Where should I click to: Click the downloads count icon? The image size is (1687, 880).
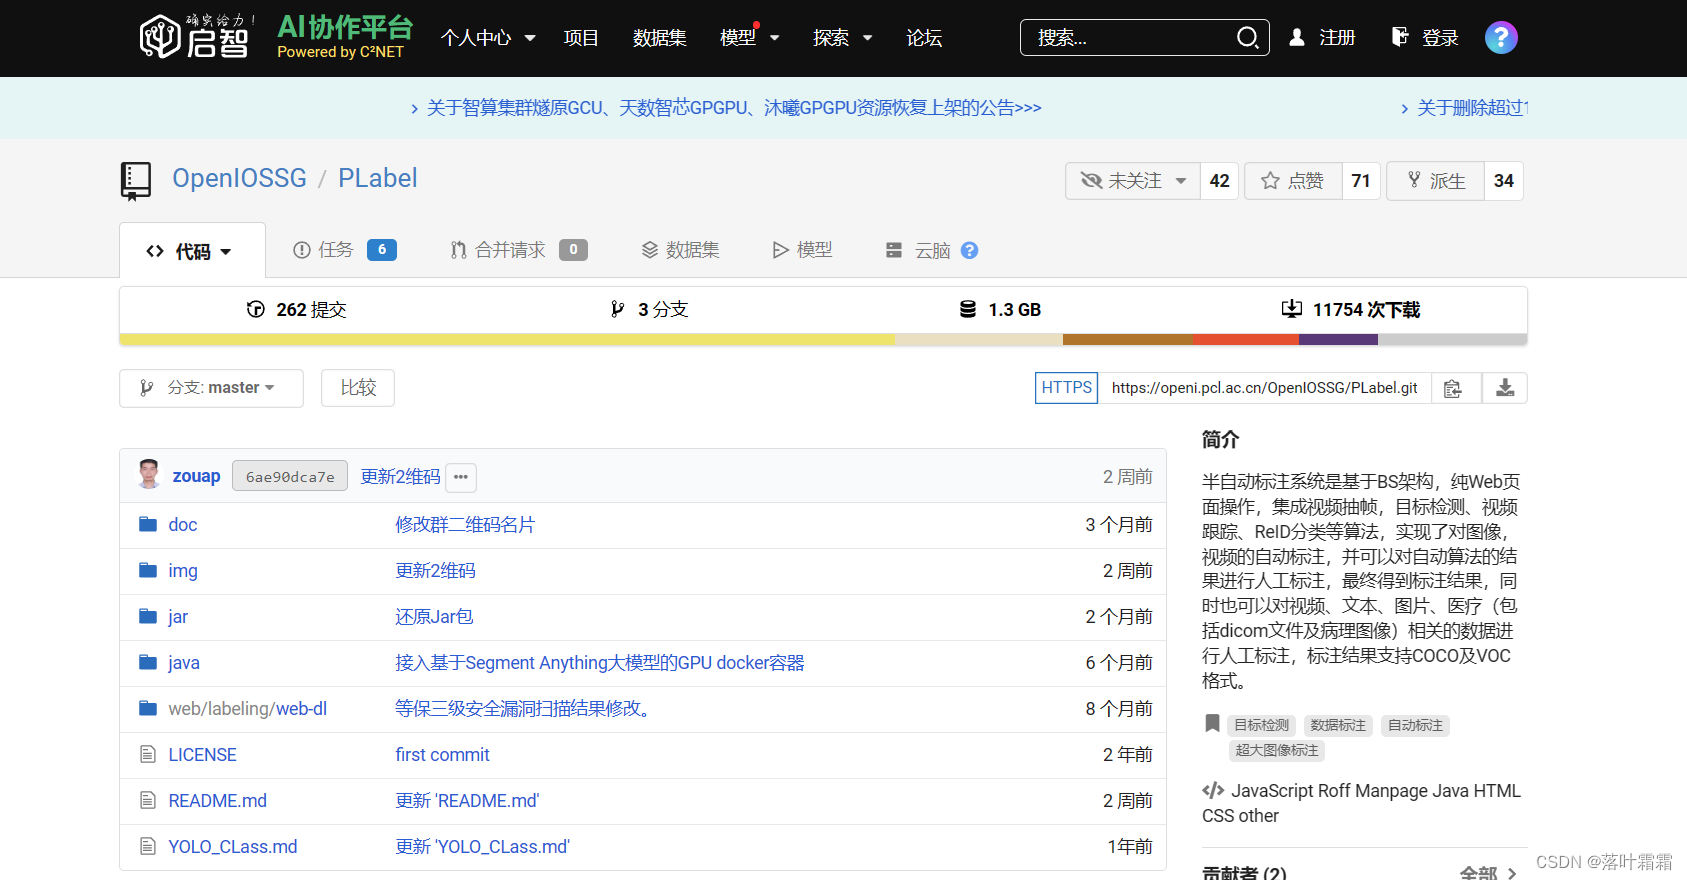click(1292, 308)
